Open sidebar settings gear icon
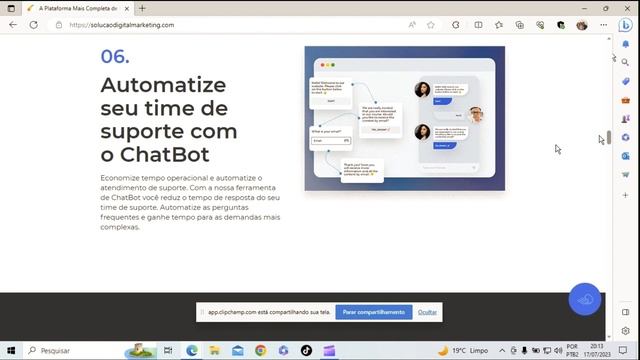The height and width of the screenshot is (360, 640). (x=625, y=331)
